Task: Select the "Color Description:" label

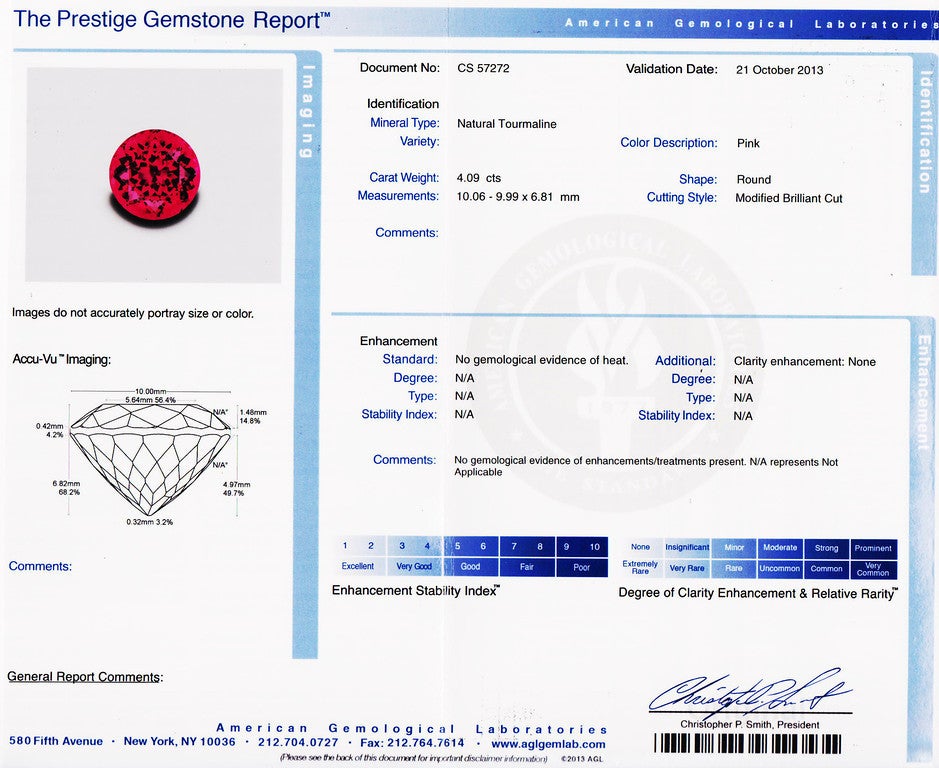Action: coord(669,143)
